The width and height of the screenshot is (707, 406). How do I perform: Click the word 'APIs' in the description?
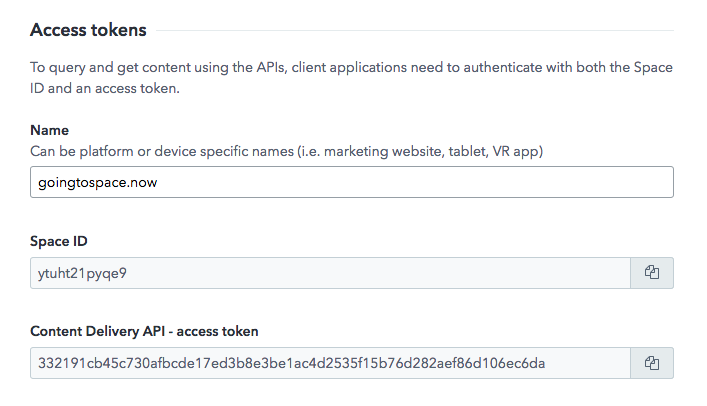[x=271, y=67]
